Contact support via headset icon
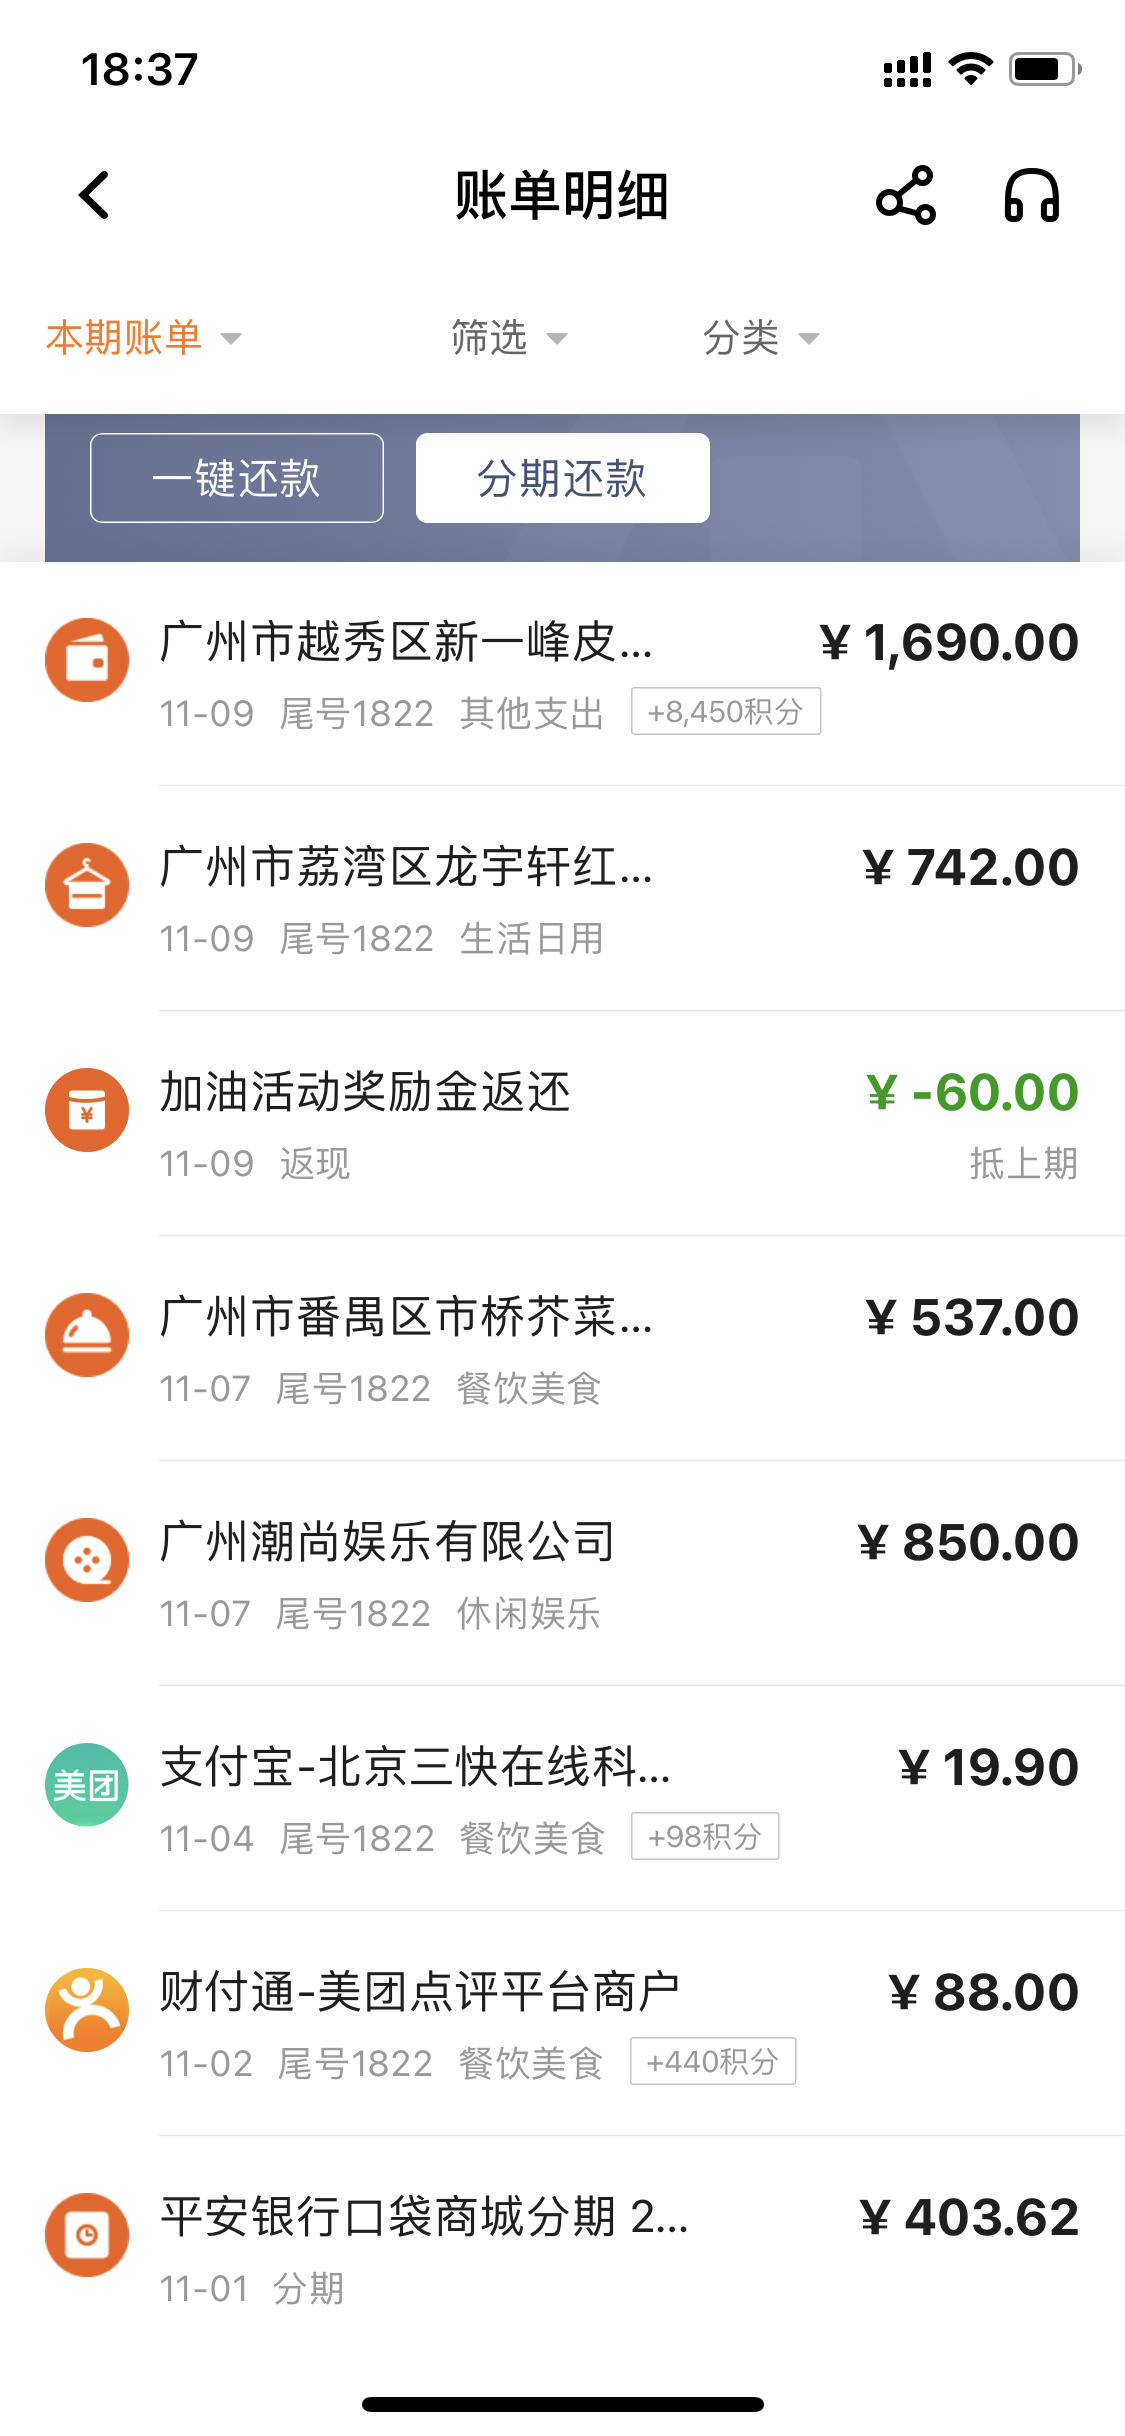Screen dimensions: 1125x2436 click(x=1032, y=195)
